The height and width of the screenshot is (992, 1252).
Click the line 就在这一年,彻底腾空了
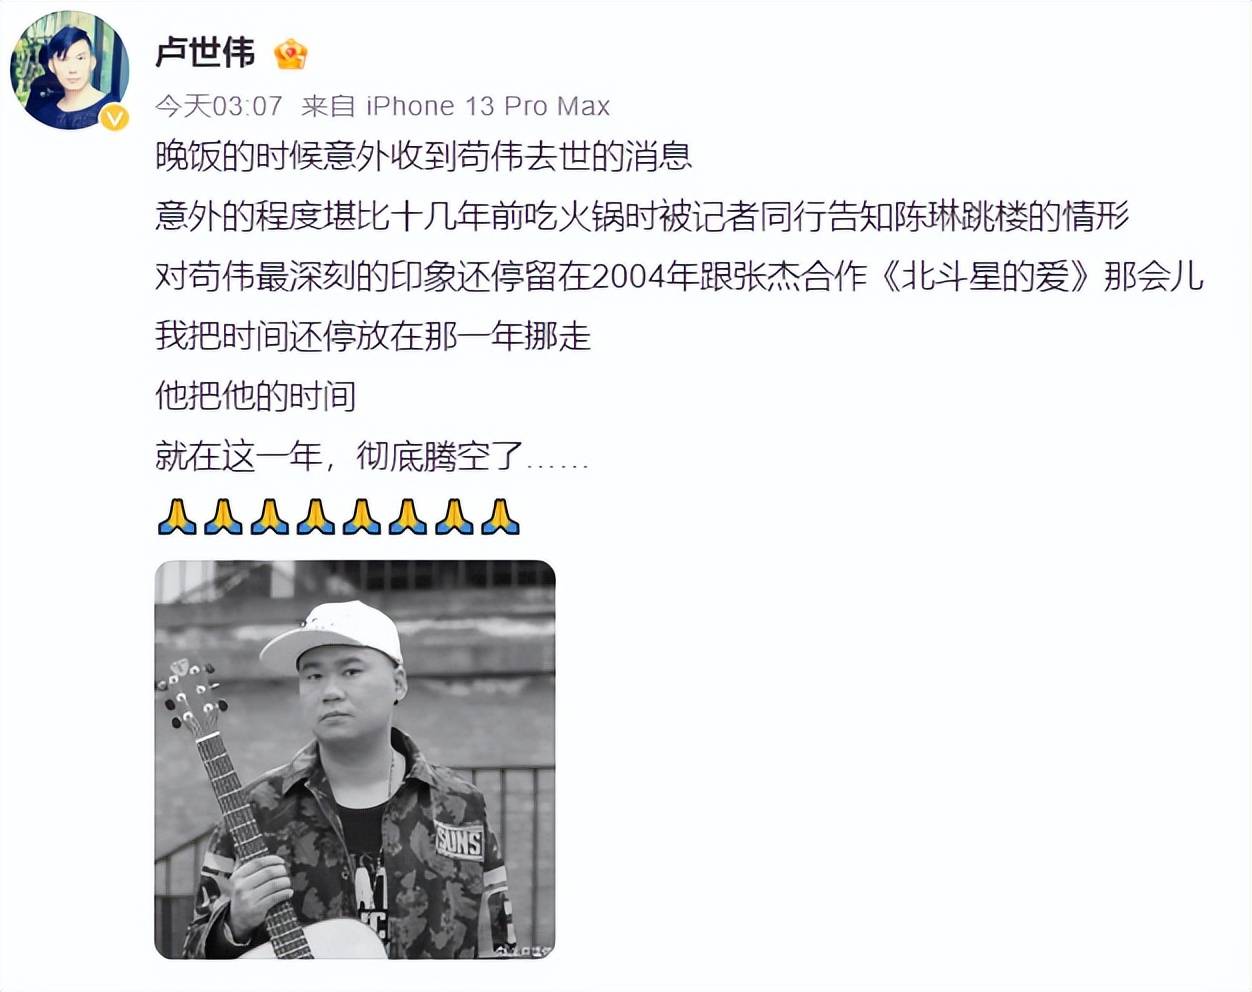click(x=372, y=457)
